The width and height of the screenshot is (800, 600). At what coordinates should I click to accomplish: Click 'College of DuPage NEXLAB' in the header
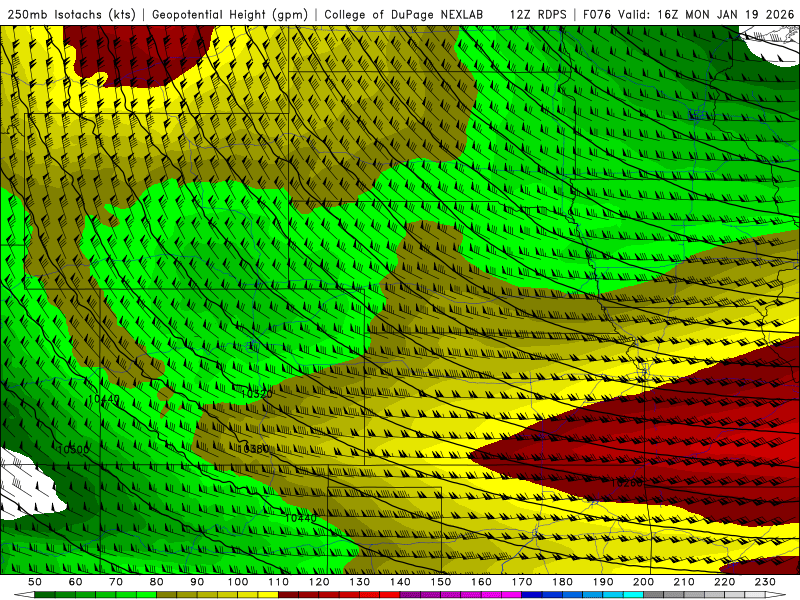pyautogui.click(x=403, y=14)
